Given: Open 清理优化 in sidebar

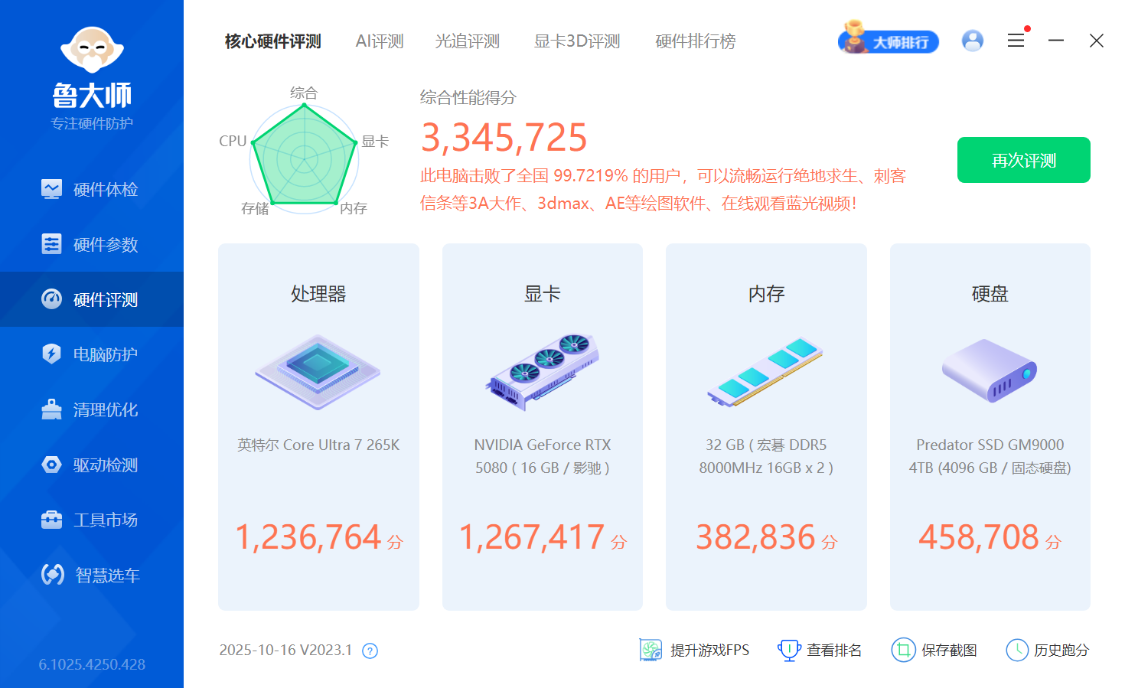Looking at the screenshot, I should [x=92, y=410].
